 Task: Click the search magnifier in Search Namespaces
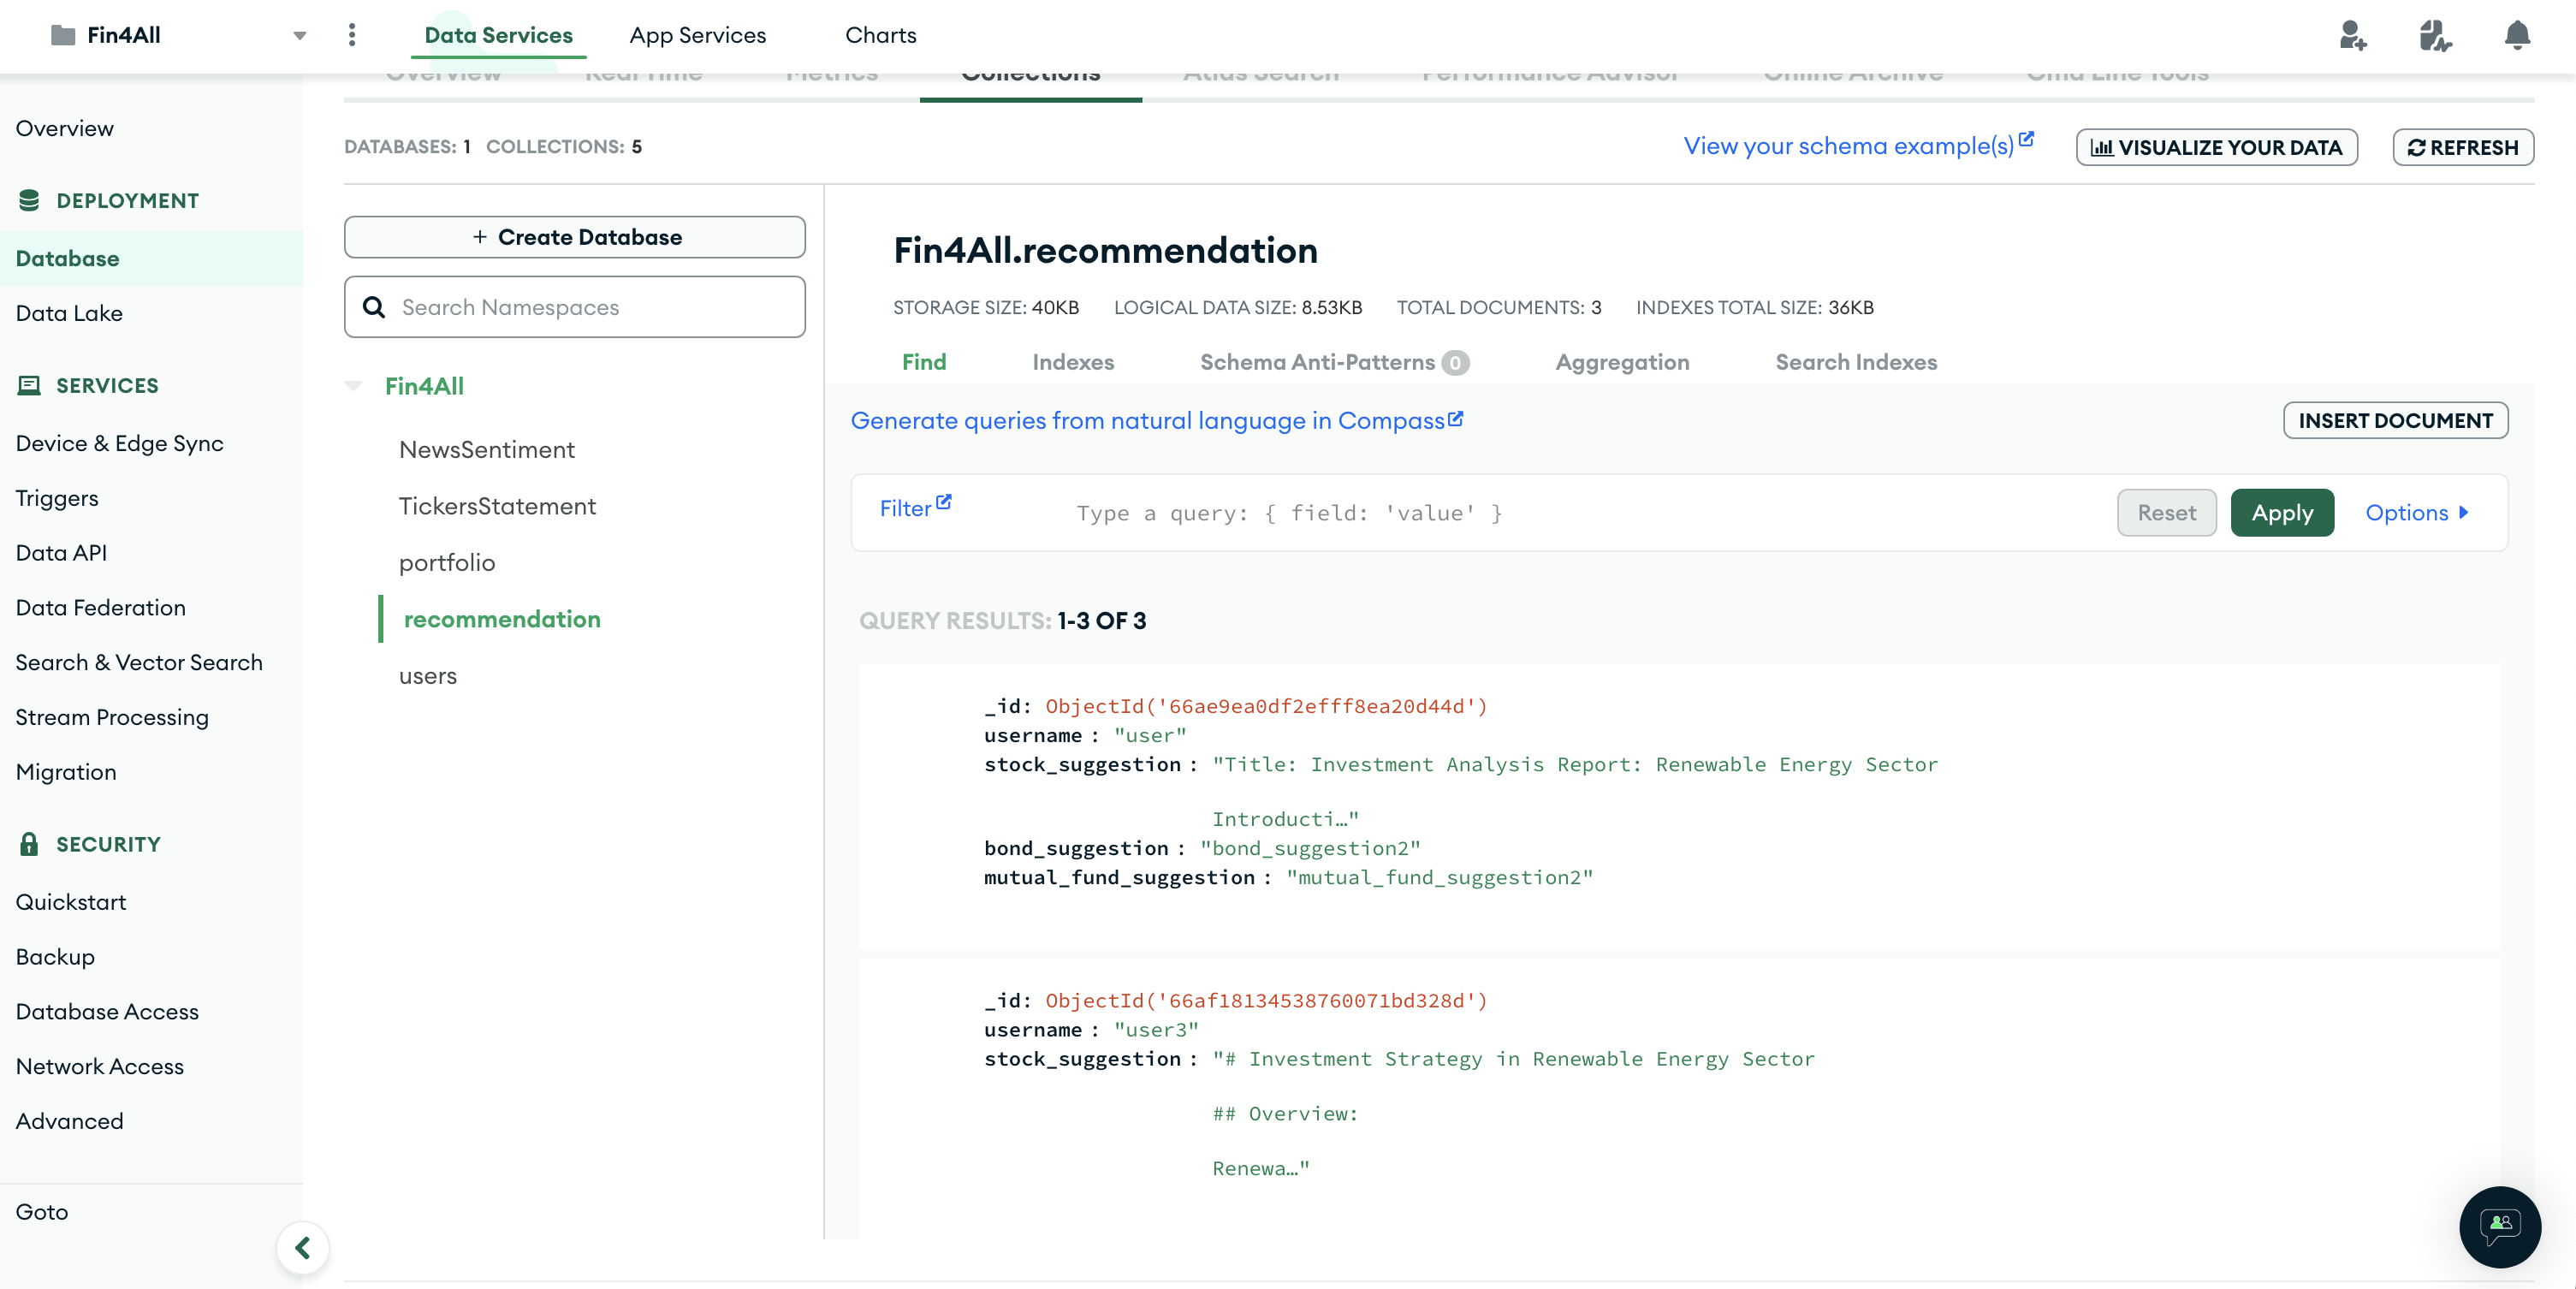tap(374, 307)
